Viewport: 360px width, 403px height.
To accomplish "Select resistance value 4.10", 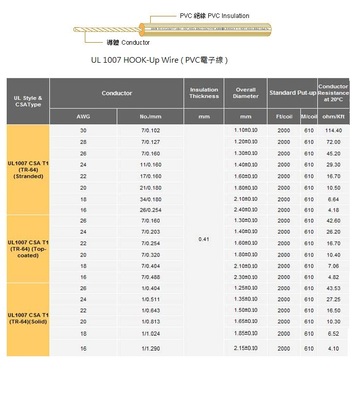I will pos(333,348).
